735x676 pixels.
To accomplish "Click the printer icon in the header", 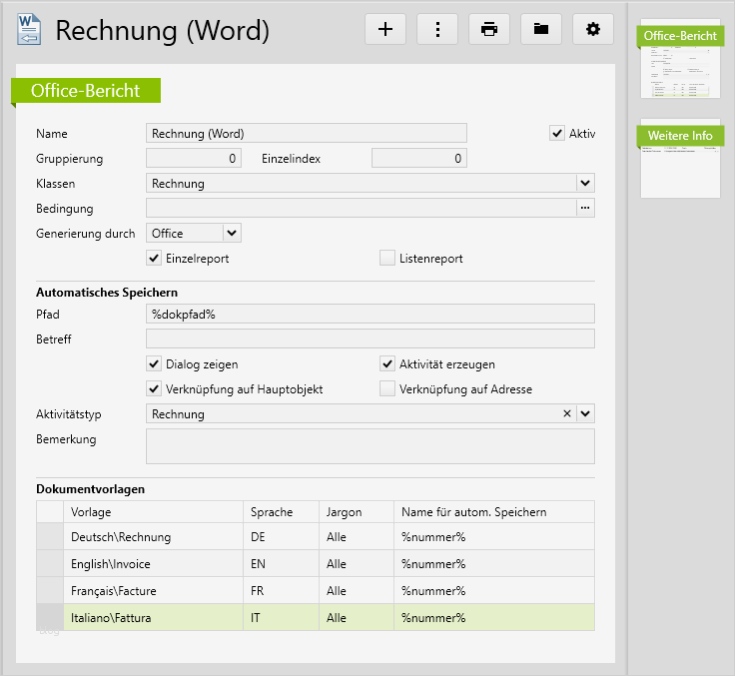I will 489,29.
